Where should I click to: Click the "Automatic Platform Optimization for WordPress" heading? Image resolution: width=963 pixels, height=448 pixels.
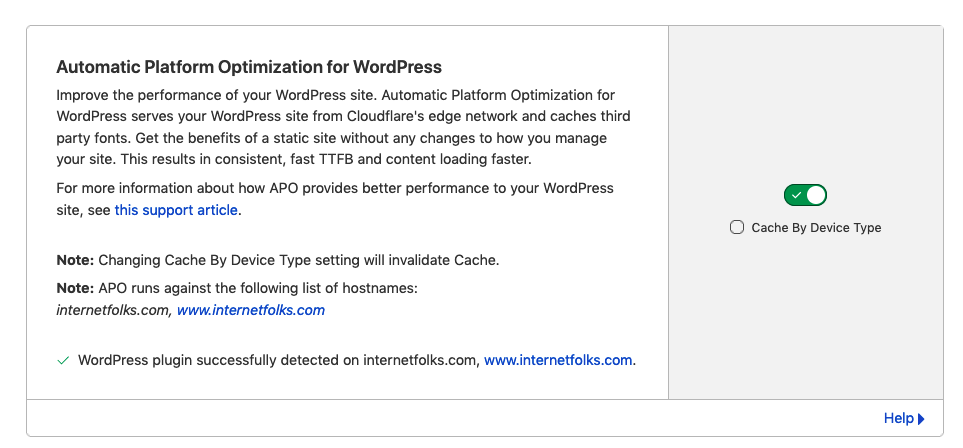[249, 67]
